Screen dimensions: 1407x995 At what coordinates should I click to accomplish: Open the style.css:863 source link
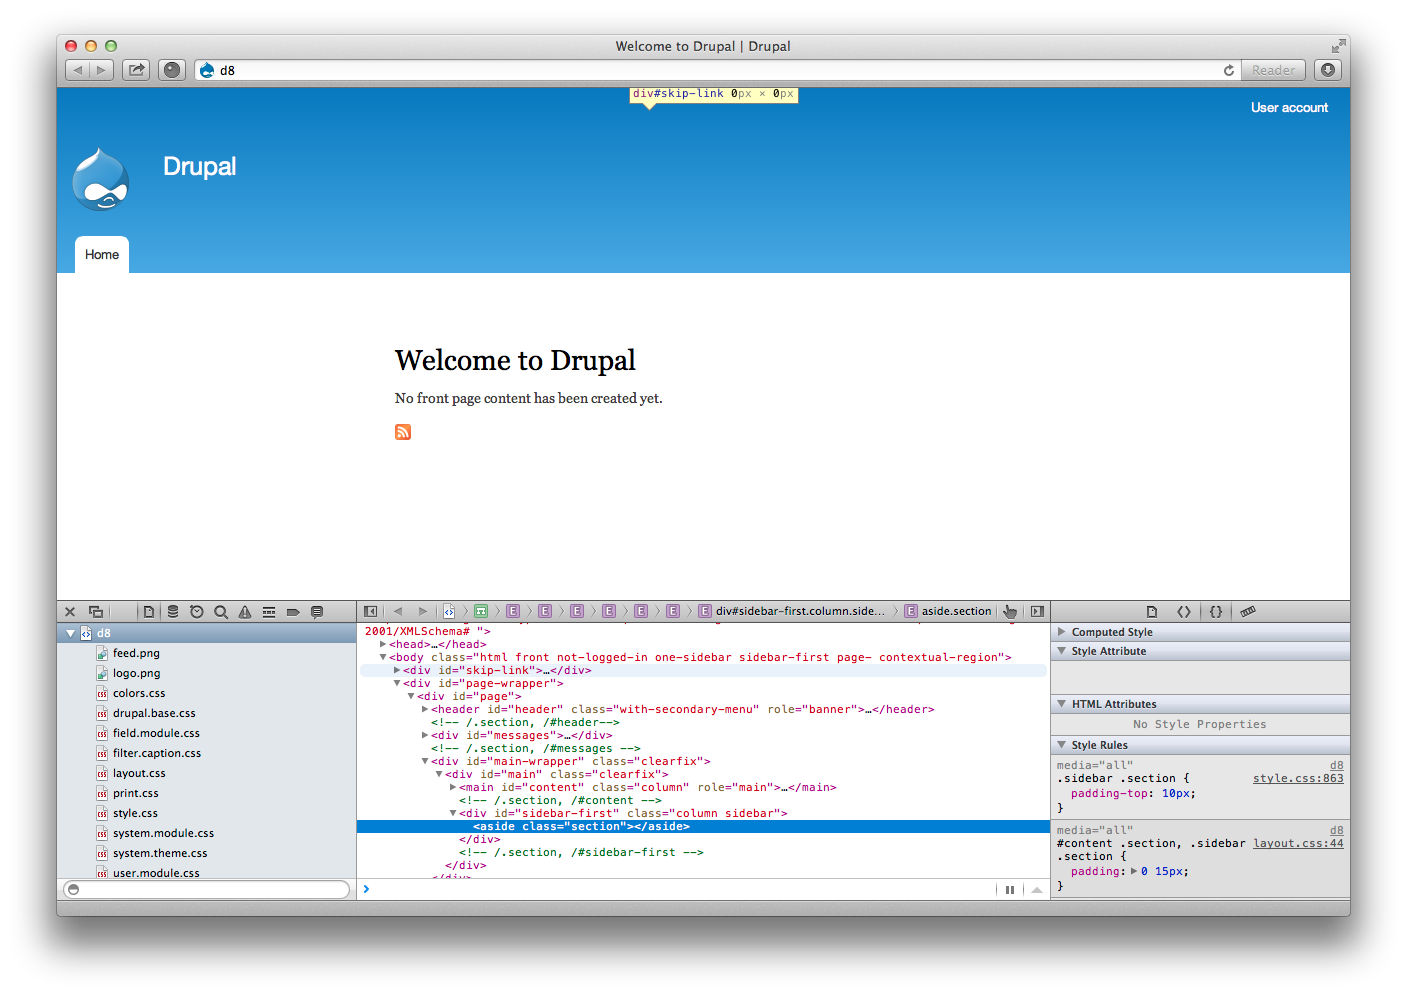click(1297, 779)
